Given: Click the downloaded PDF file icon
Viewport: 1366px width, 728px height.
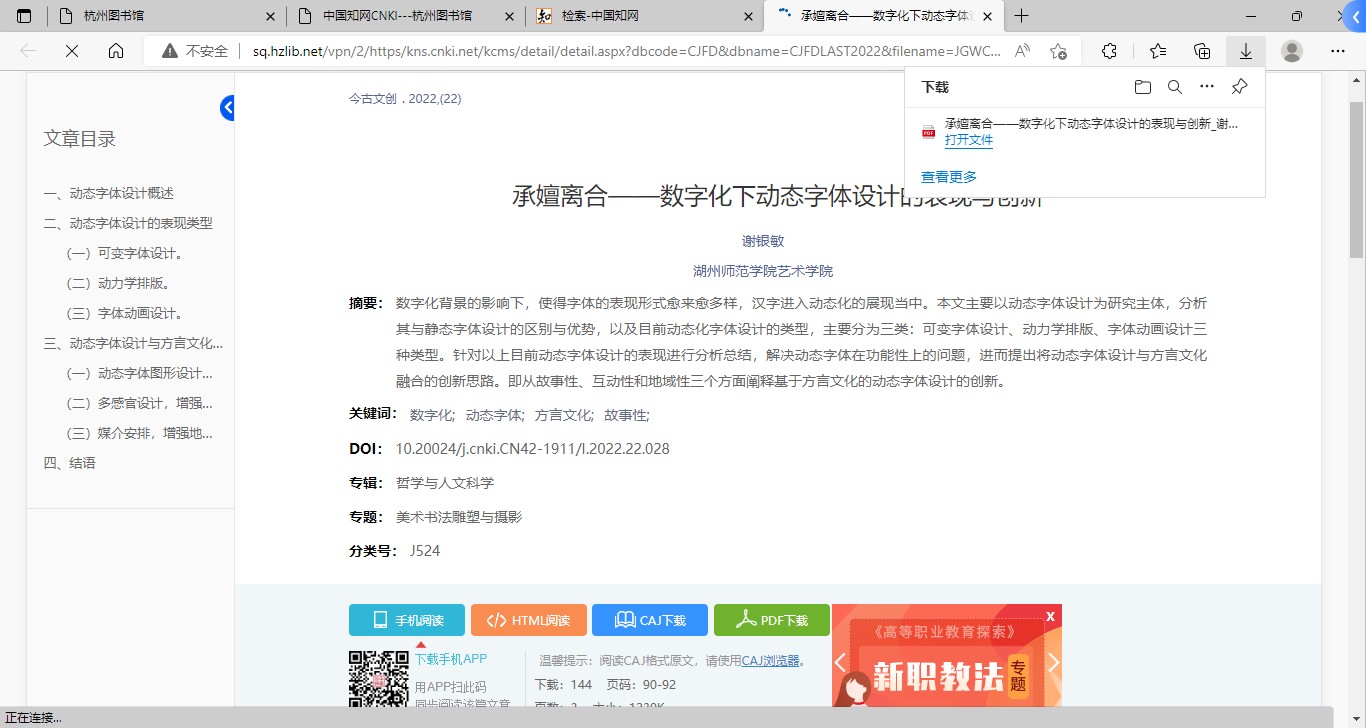Looking at the screenshot, I should (928, 132).
